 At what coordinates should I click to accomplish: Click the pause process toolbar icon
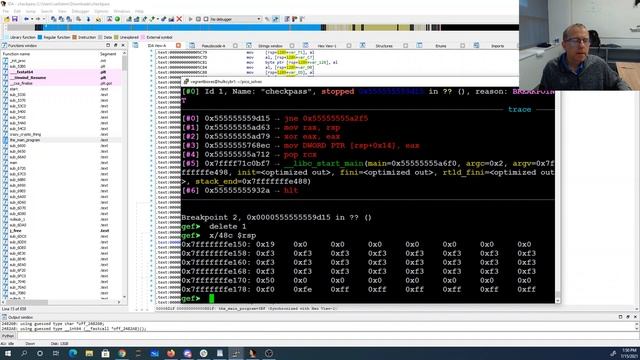(x=198, y=19)
